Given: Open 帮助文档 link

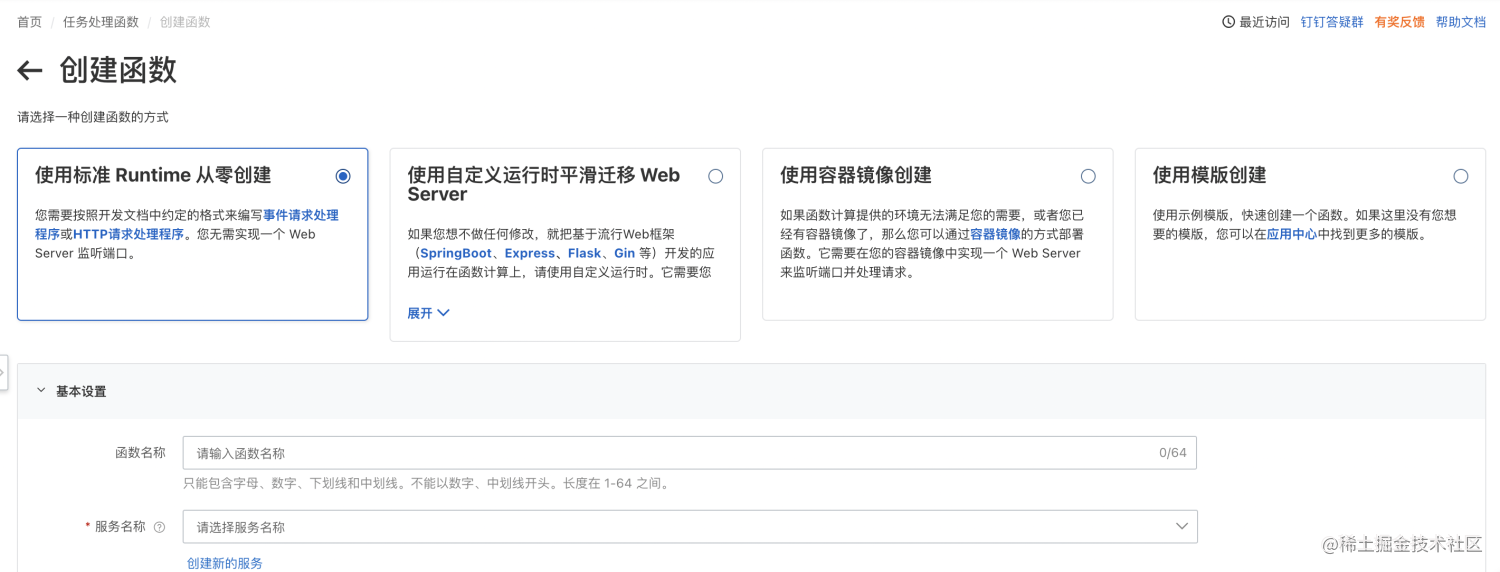Looking at the screenshot, I should (x=1461, y=22).
